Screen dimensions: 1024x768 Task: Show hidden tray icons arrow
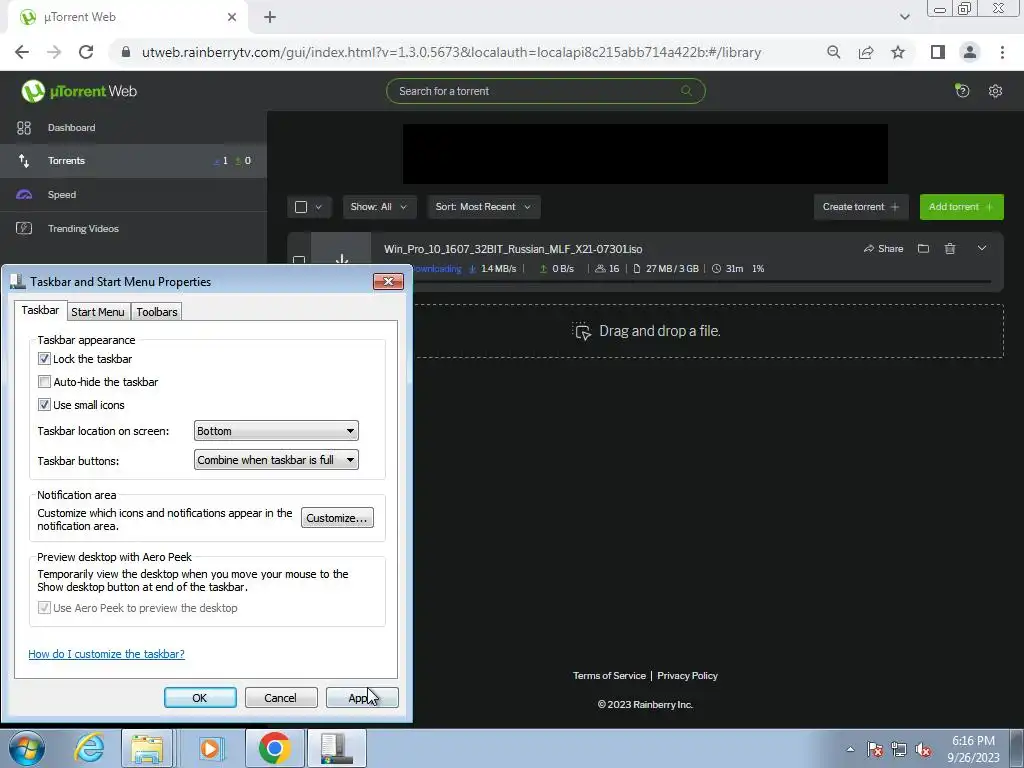(850, 749)
